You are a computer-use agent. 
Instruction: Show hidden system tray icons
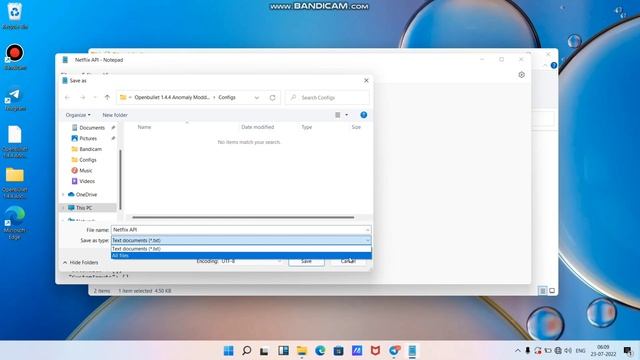pyautogui.click(x=518, y=351)
